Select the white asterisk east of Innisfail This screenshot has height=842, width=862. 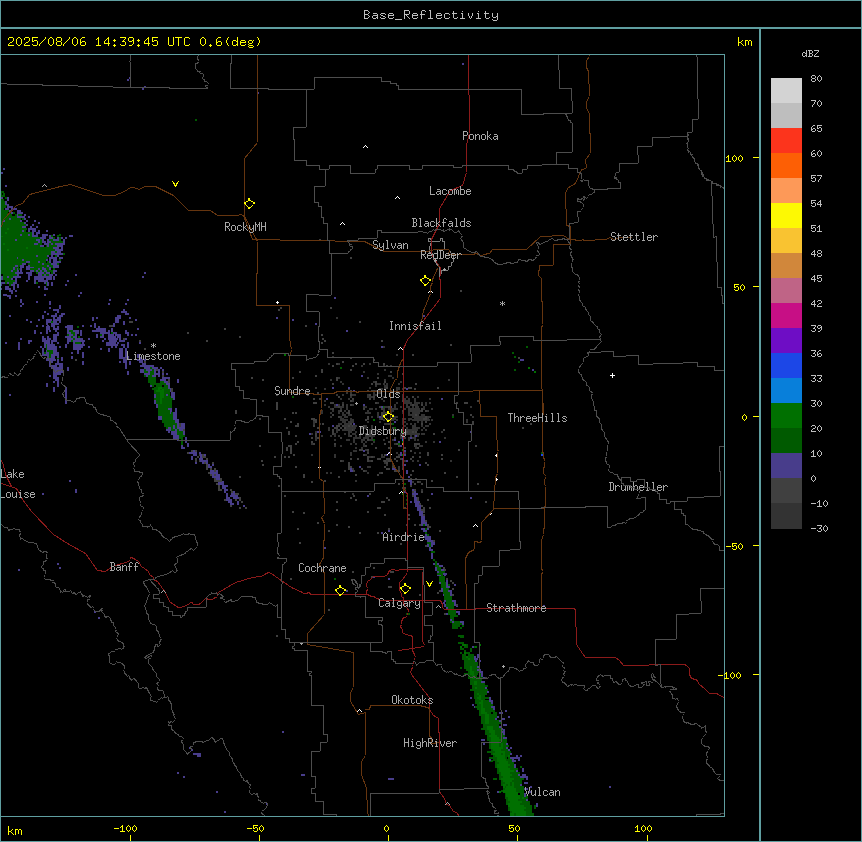pyautogui.click(x=502, y=303)
